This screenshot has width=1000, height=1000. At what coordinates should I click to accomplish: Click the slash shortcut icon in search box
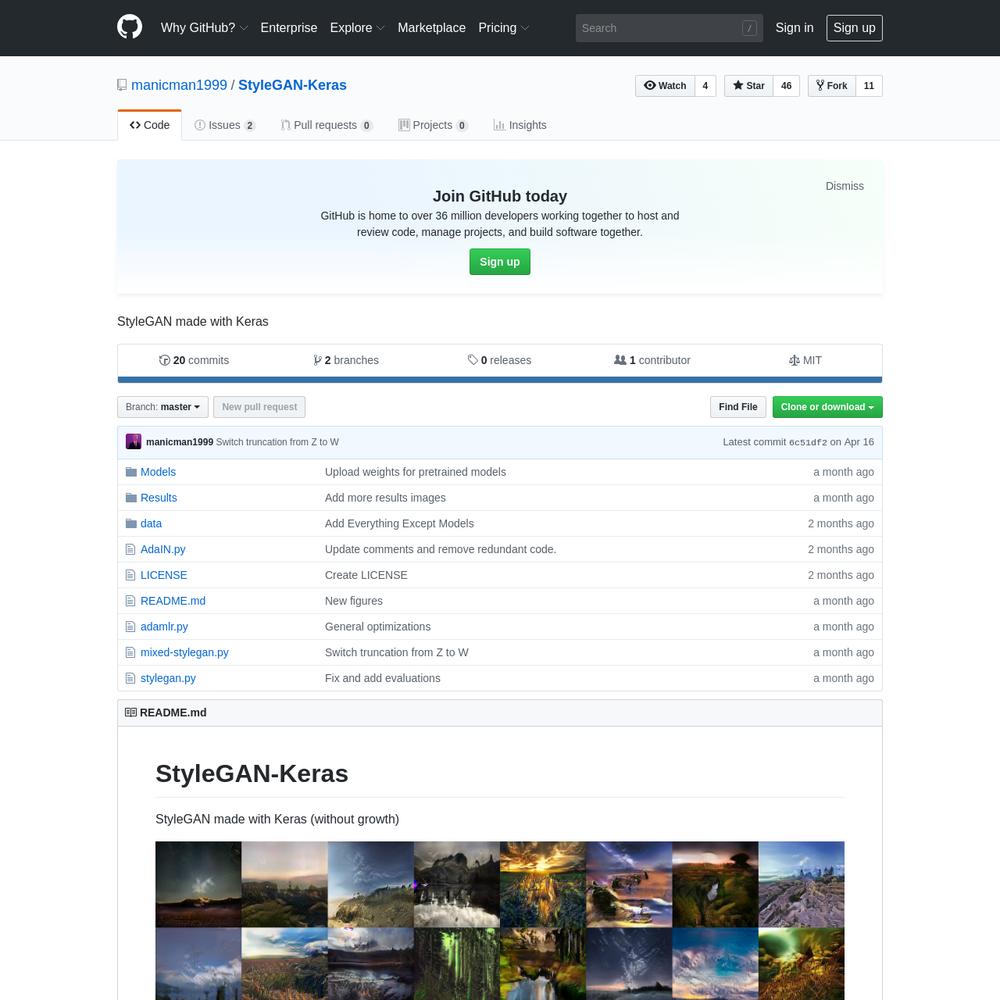pyautogui.click(x=749, y=28)
